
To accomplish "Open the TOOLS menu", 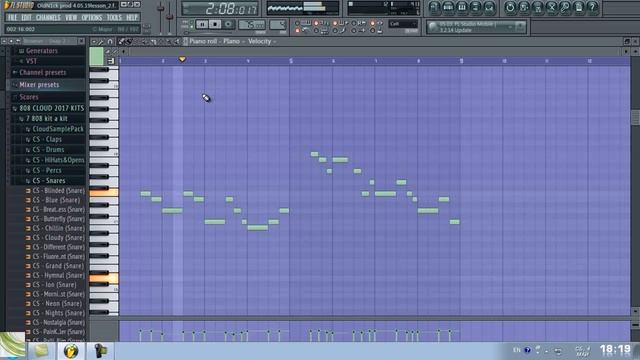I will [114, 18].
